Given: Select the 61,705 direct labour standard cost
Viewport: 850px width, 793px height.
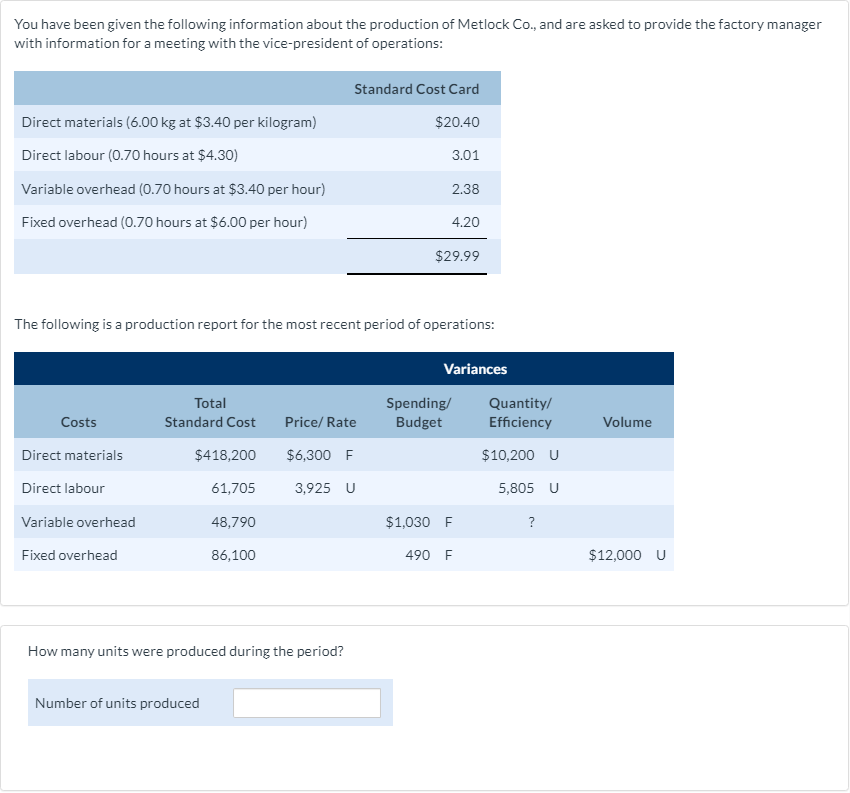Looking at the screenshot, I should point(233,488).
